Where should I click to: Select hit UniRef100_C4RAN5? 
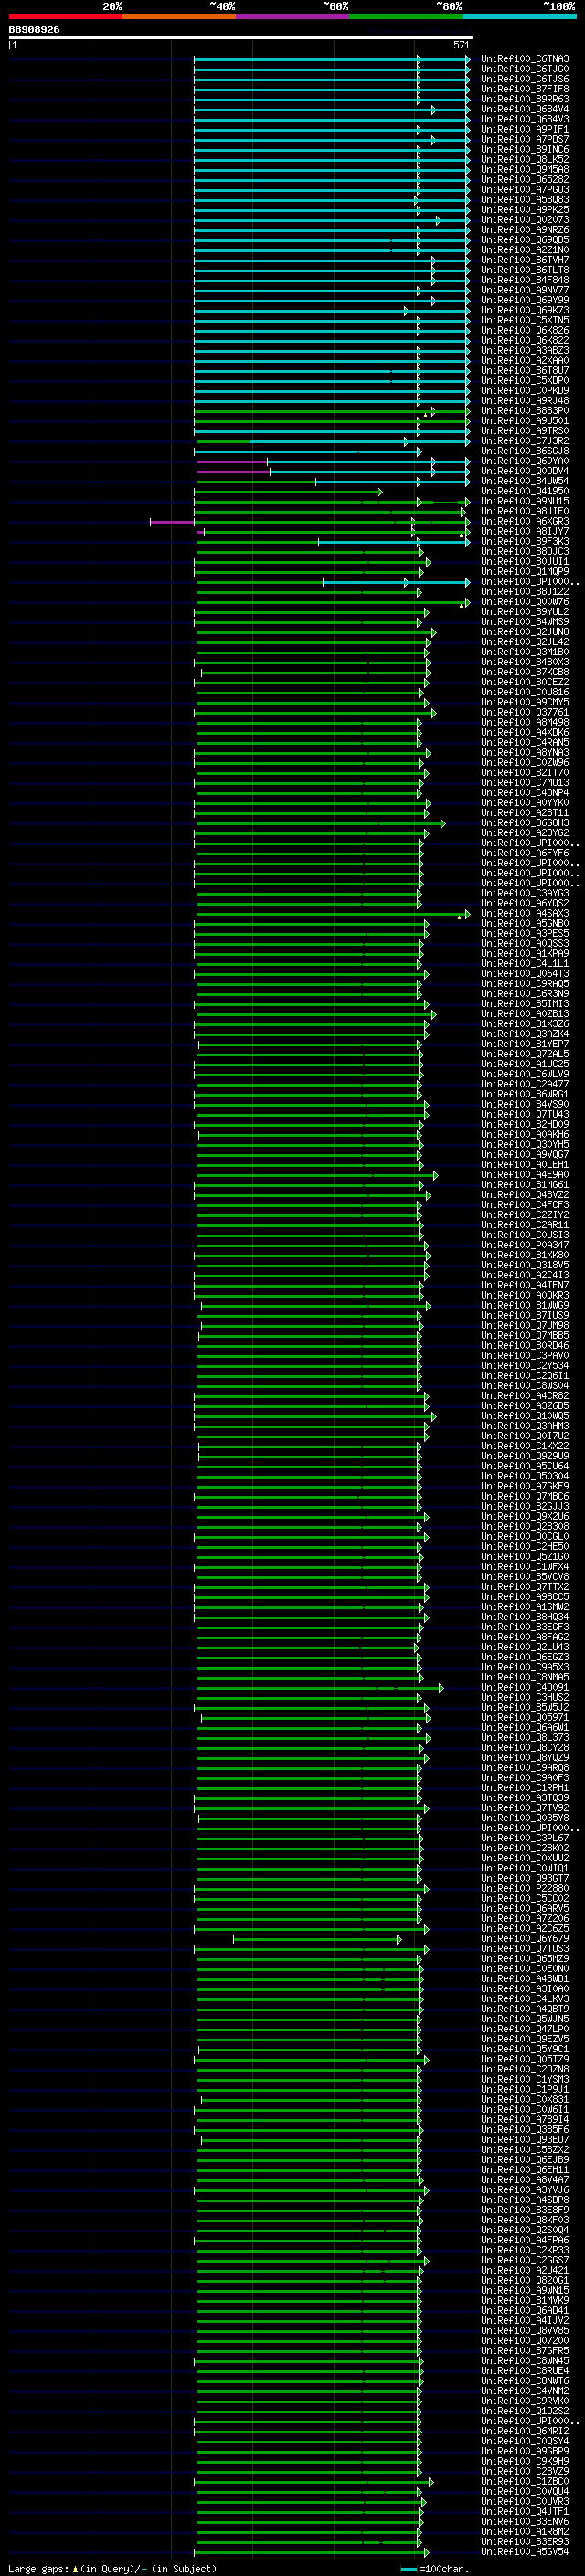click(525, 743)
